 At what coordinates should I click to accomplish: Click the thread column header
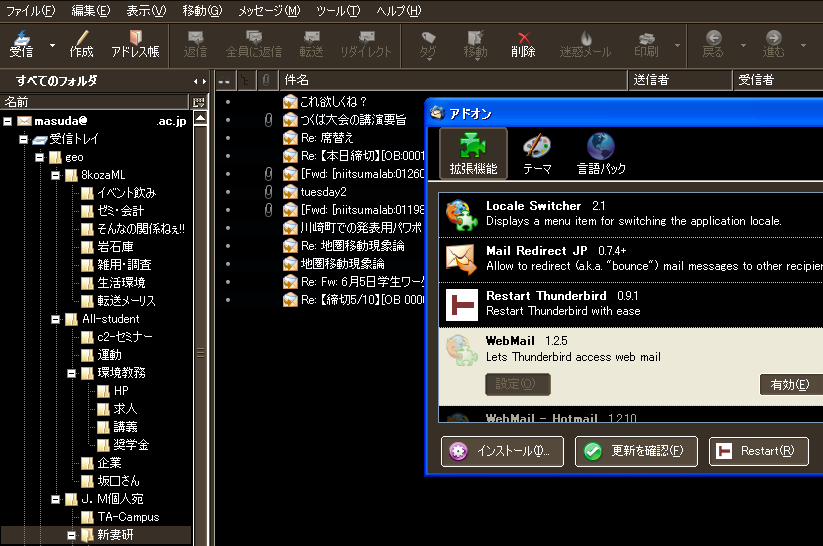tap(245, 80)
